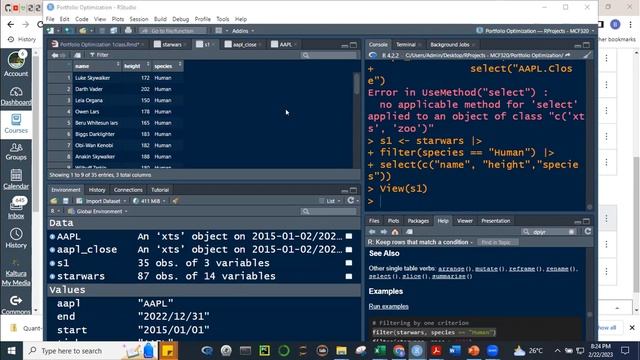
Task: Open the Portfolio Optimization project dropdown
Action: tap(535, 31)
